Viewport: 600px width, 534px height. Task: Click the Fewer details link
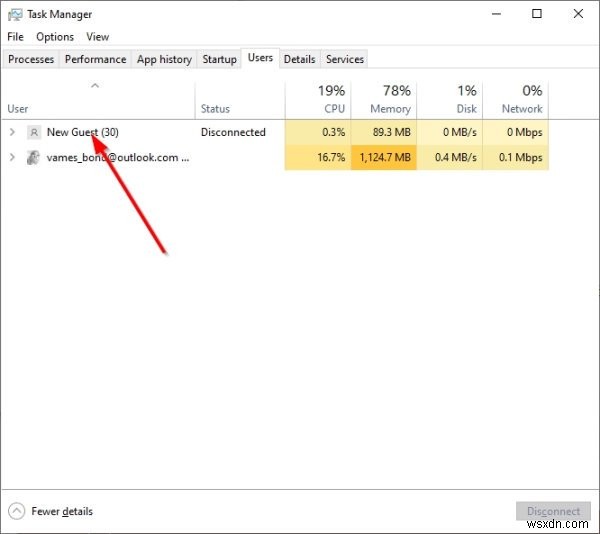pyautogui.click(x=62, y=511)
